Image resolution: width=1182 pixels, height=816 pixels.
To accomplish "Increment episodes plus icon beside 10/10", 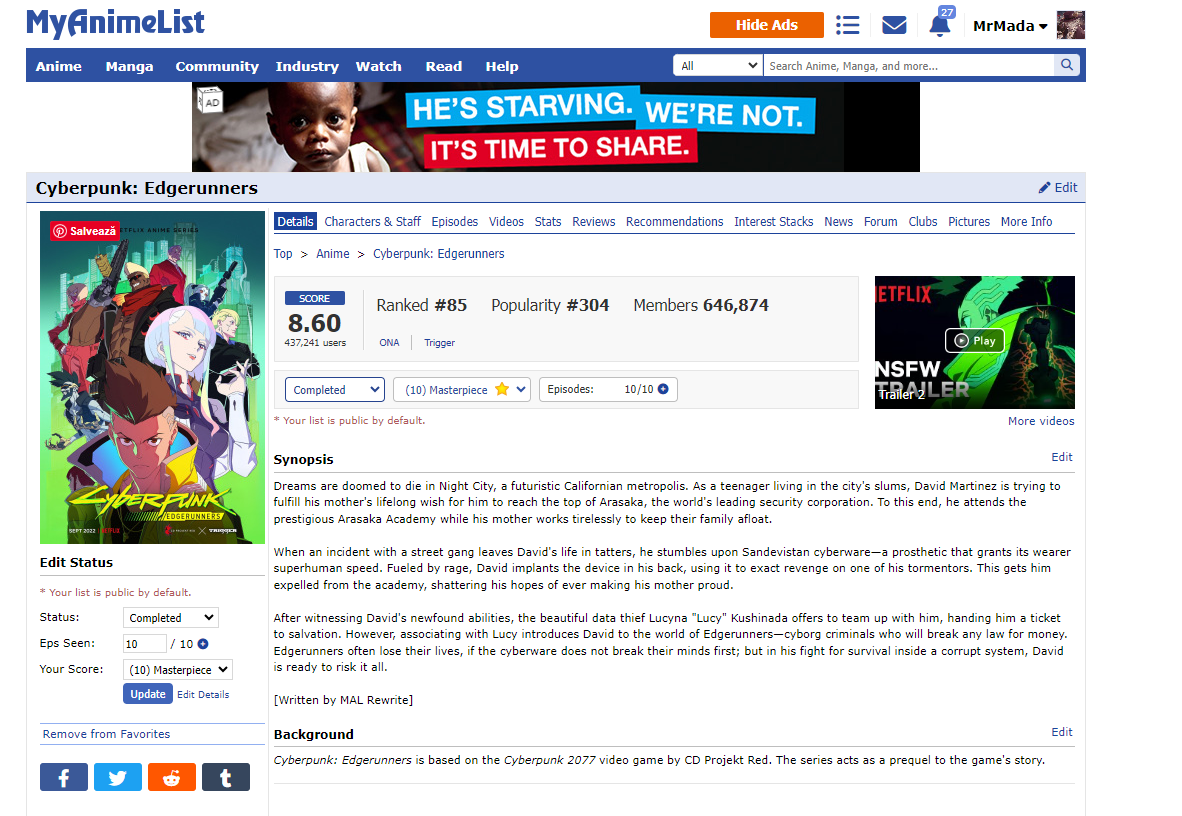I will click(x=663, y=389).
